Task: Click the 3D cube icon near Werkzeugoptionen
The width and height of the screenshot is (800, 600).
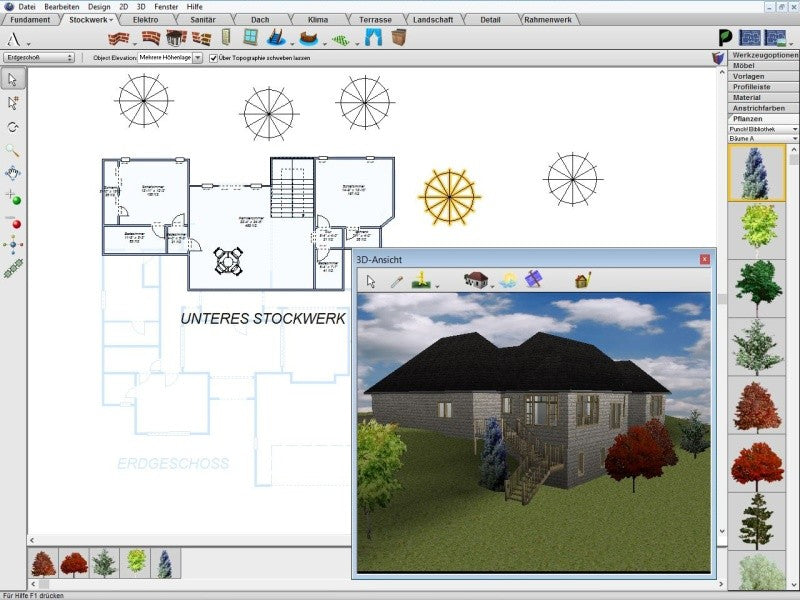Action: coord(718,58)
